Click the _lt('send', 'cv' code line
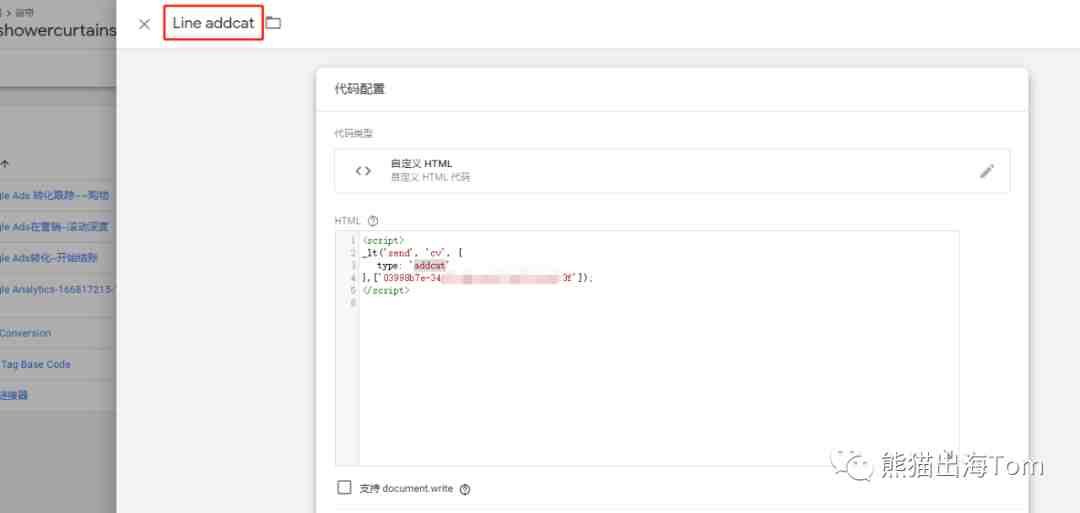 point(413,253)
